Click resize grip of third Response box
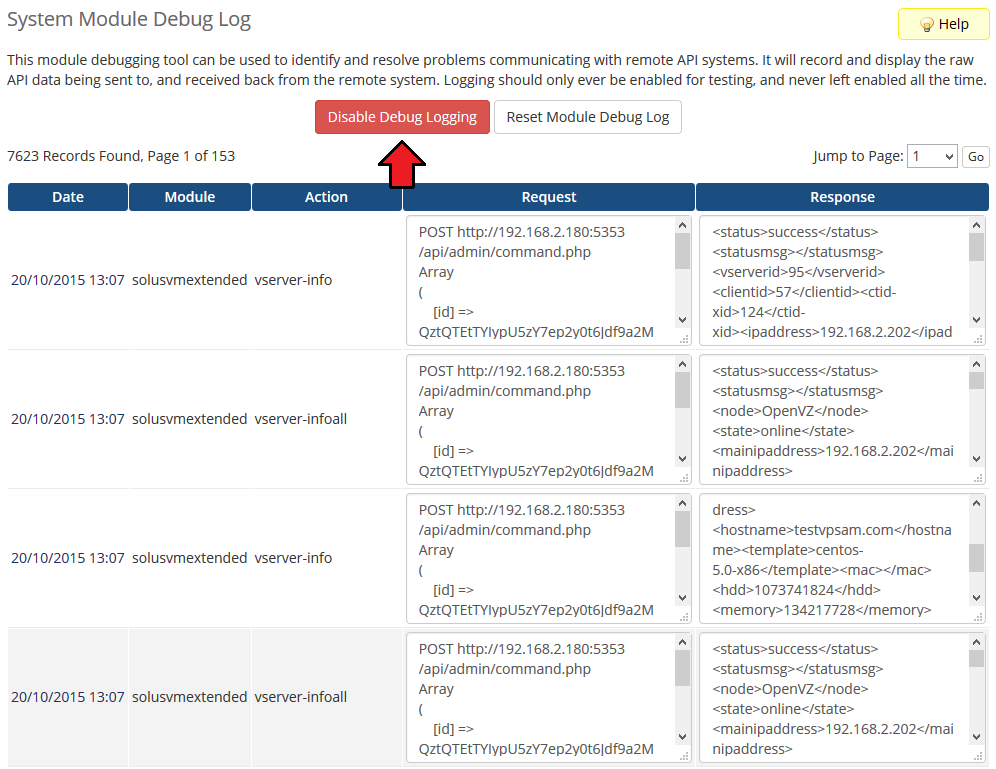 (x=978, y=617)
